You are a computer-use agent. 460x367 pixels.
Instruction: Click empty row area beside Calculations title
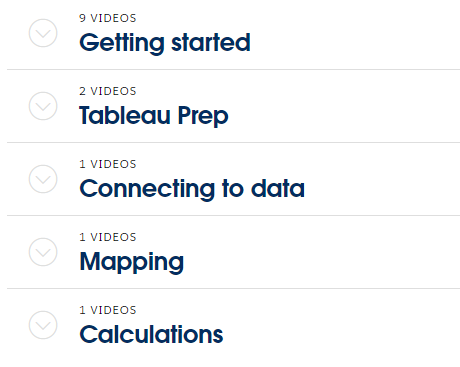pyautogui.click(x=343, y=327)
